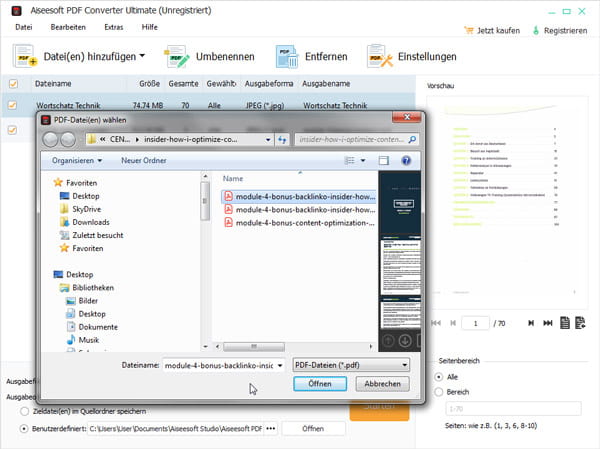Click the single page document icon

point(565,323)
